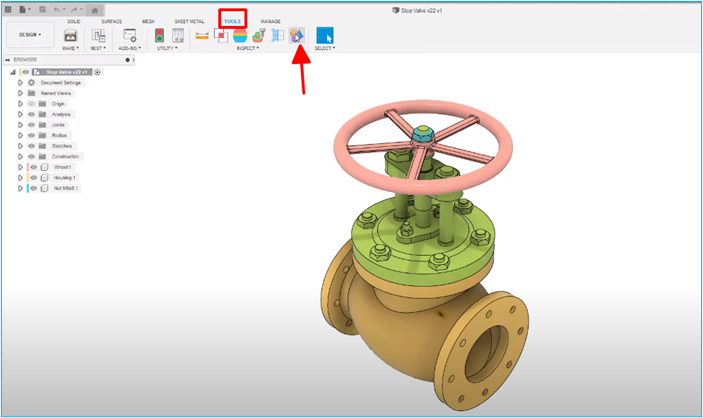Click the Wheel:1 component box icon
Screen dimensions: 703x418
pos(44,167)
